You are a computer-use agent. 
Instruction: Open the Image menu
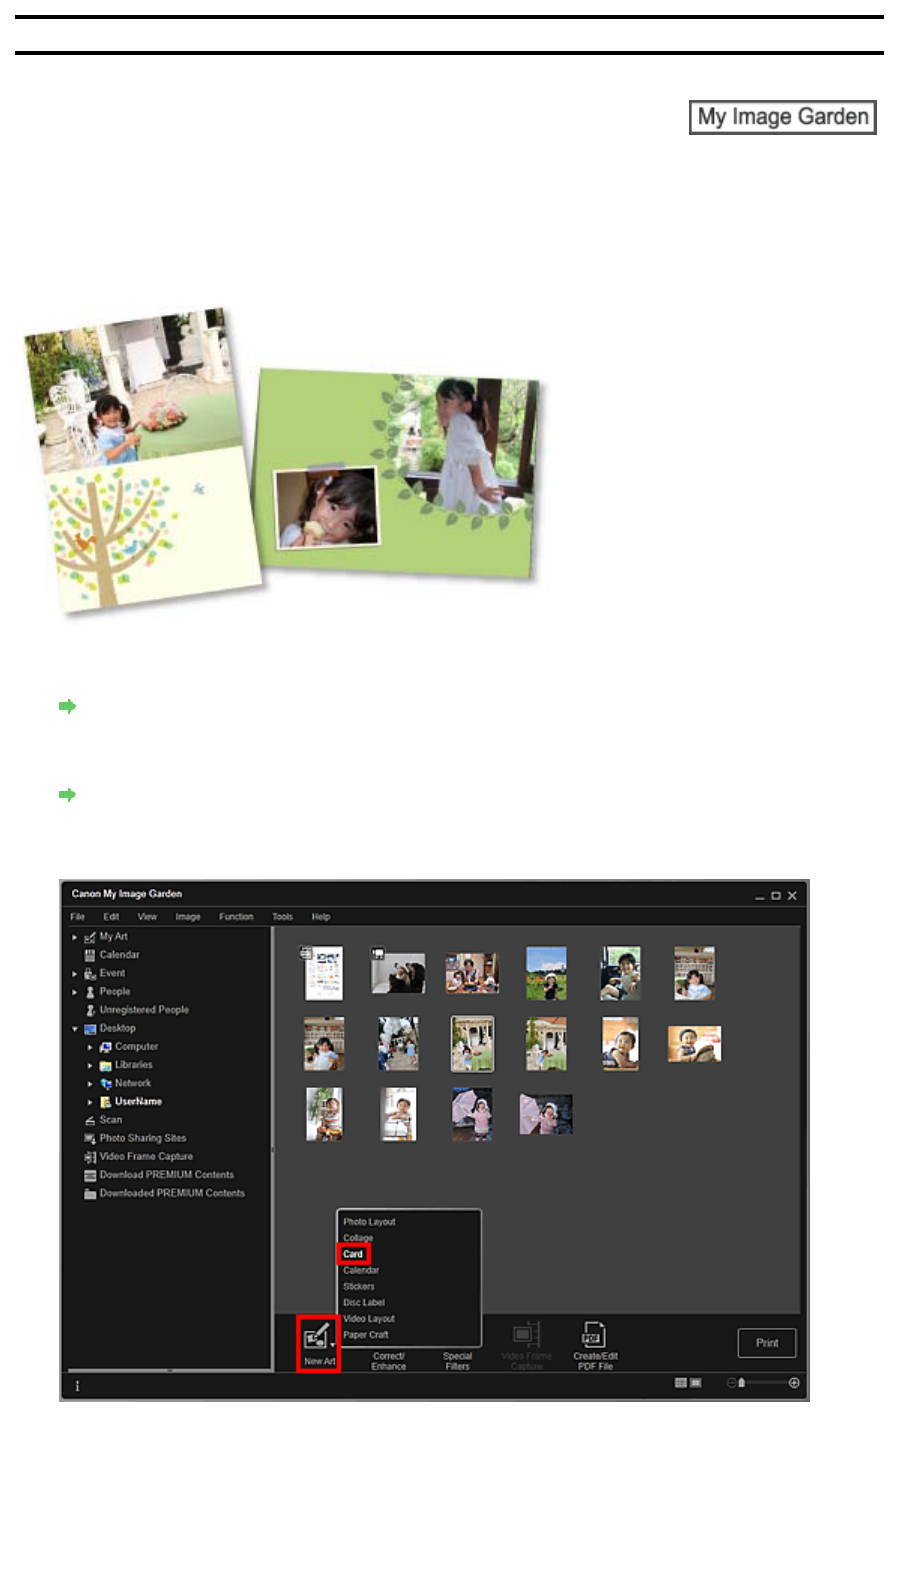pos(188,916)
